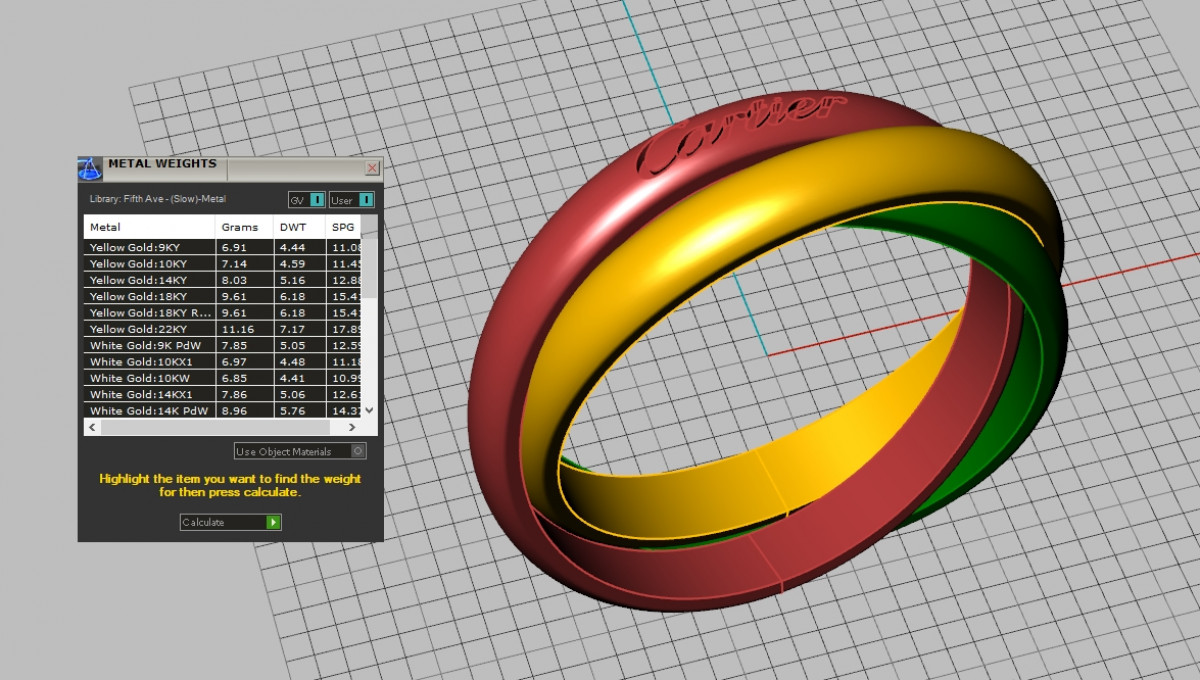The image size is (1200, 680).
Task: Click the green arrow on Calculate
Action: click(273, 522)
